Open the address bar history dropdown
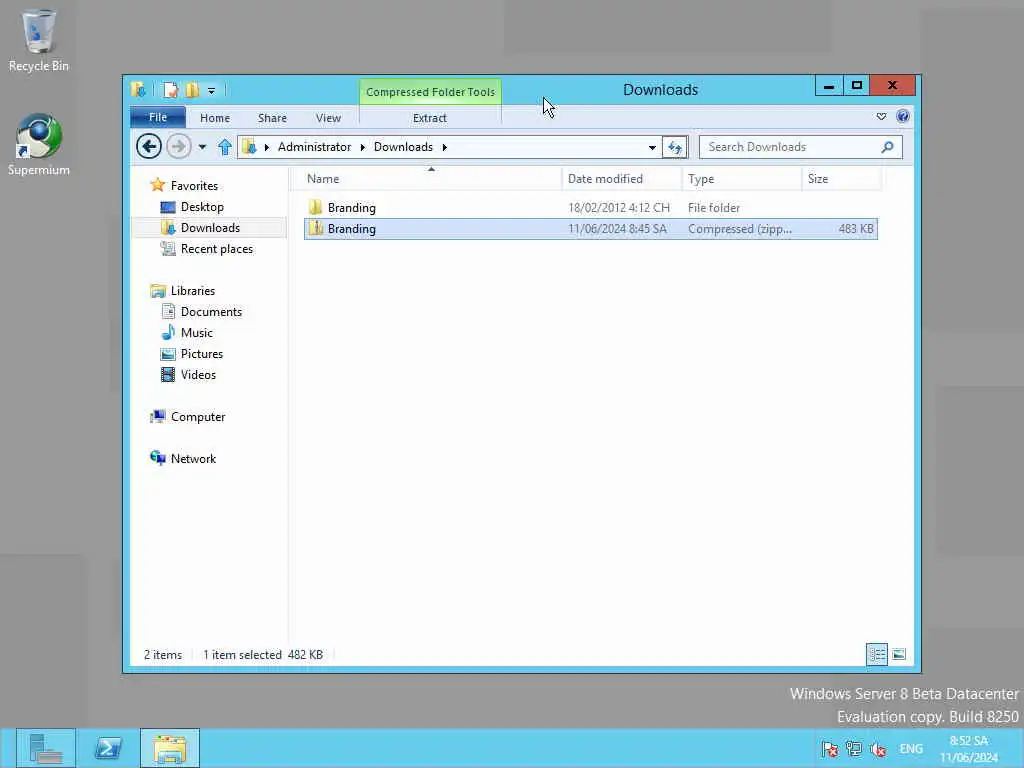The width and height of the screenshot is (1024, 768). coord(652,148)
